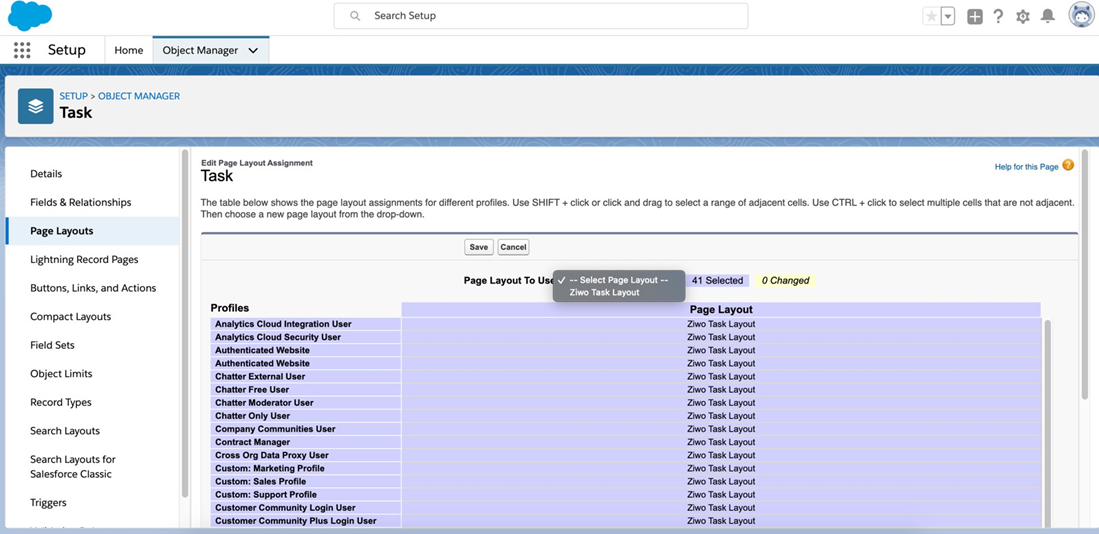This screenshot has height=534, width=1099.
Task: Click the Salesforce cloud logo
Action: (x=30, y=16)
